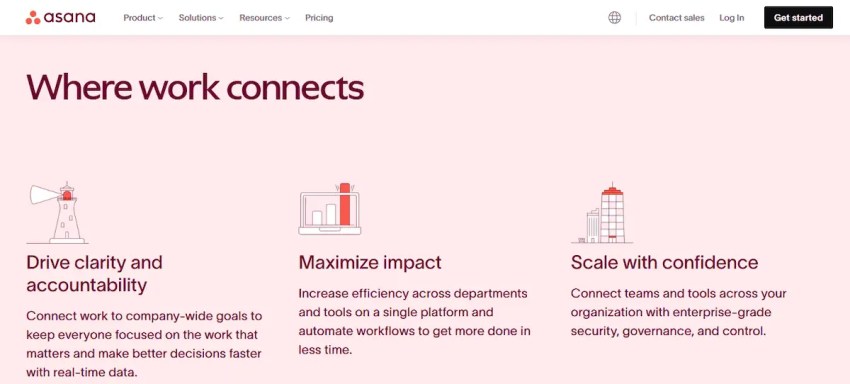Viewport: 850px width, 384px height.
Task: Click the chevron beside Solutions
Action: coord(221,18)
